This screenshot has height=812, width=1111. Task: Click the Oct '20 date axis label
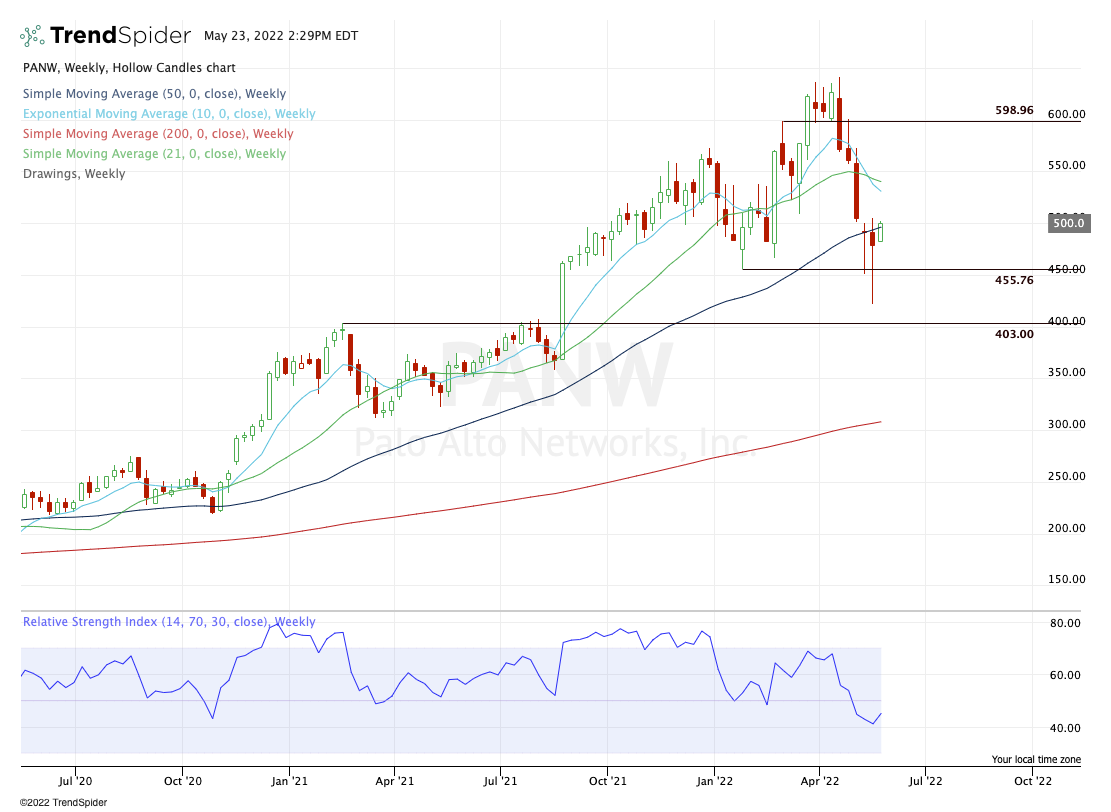183,781
